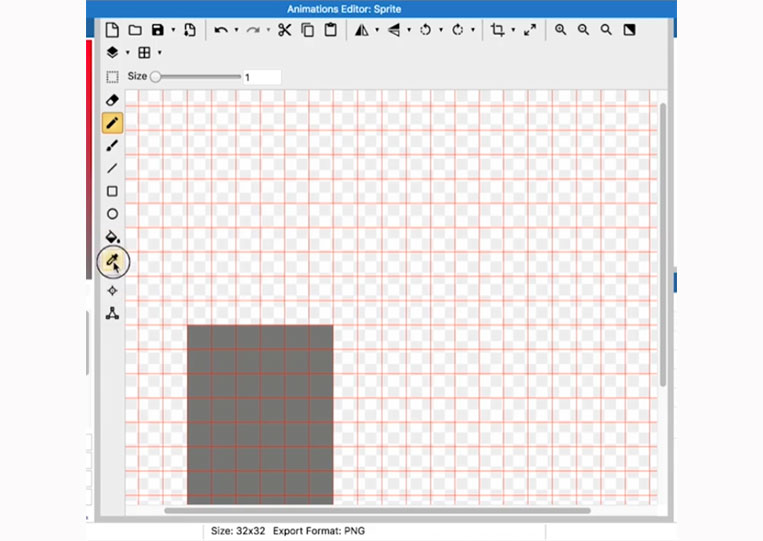This screenshot has width=763, height=541.
Task: Click the black-white contrast square icon
Action: pyautogui.click(x=629, y=30)
